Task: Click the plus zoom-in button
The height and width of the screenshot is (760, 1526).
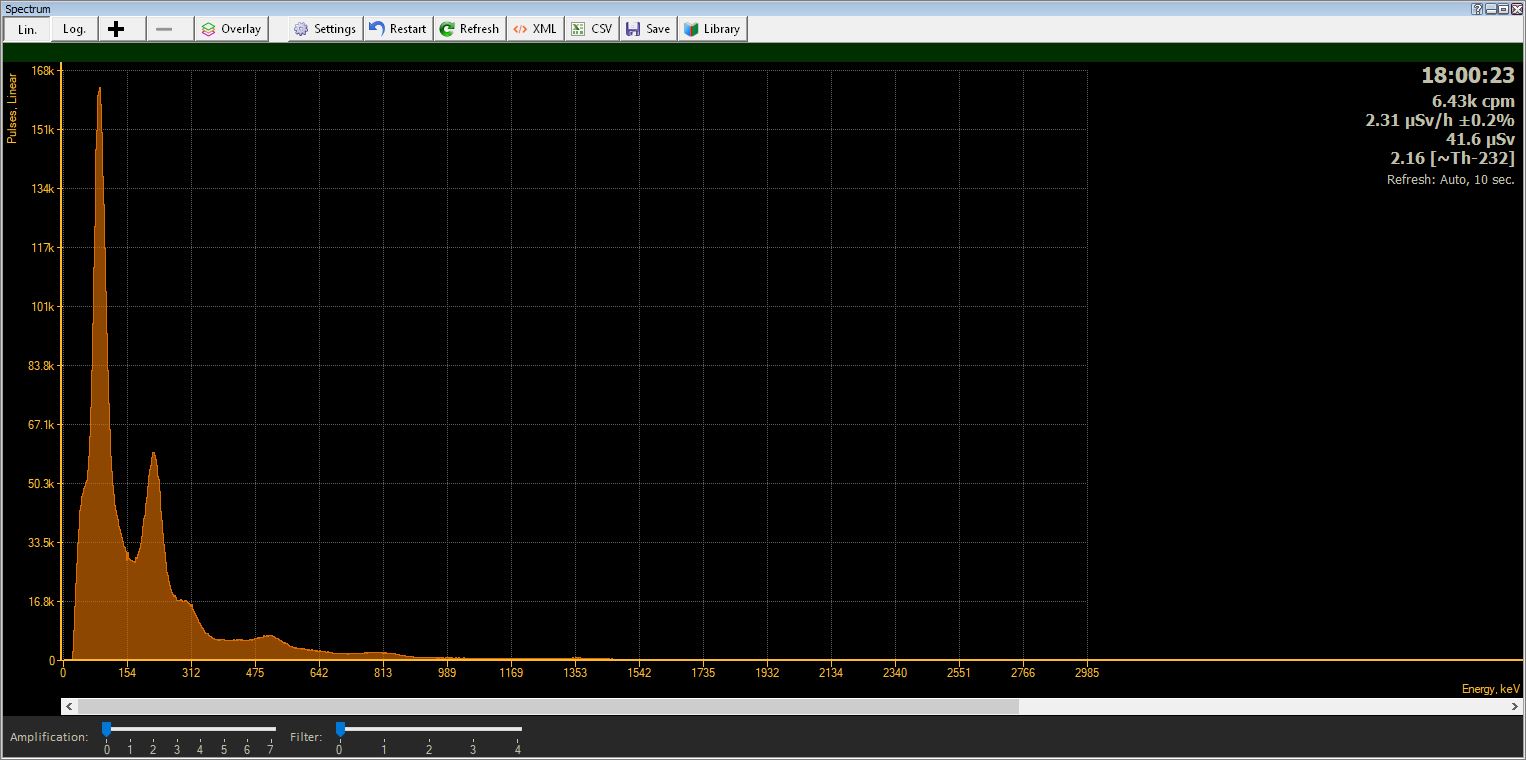Action: [116, 29]
